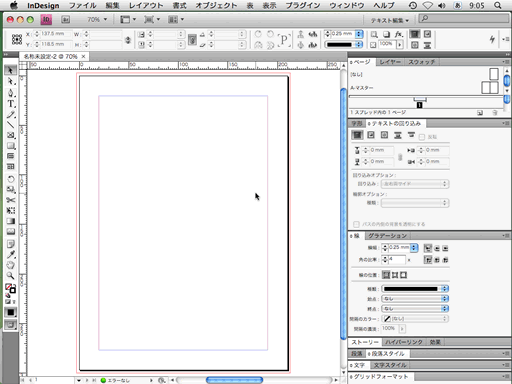The image size is (512, 384).
Task: Open stroke weight dropdown in stroke panel
Action: pos(414,248)
